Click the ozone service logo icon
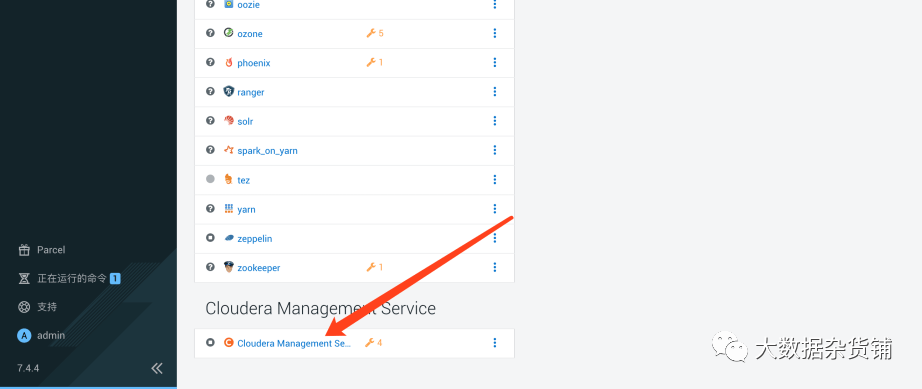922x389 pixels. pos(229,32)
